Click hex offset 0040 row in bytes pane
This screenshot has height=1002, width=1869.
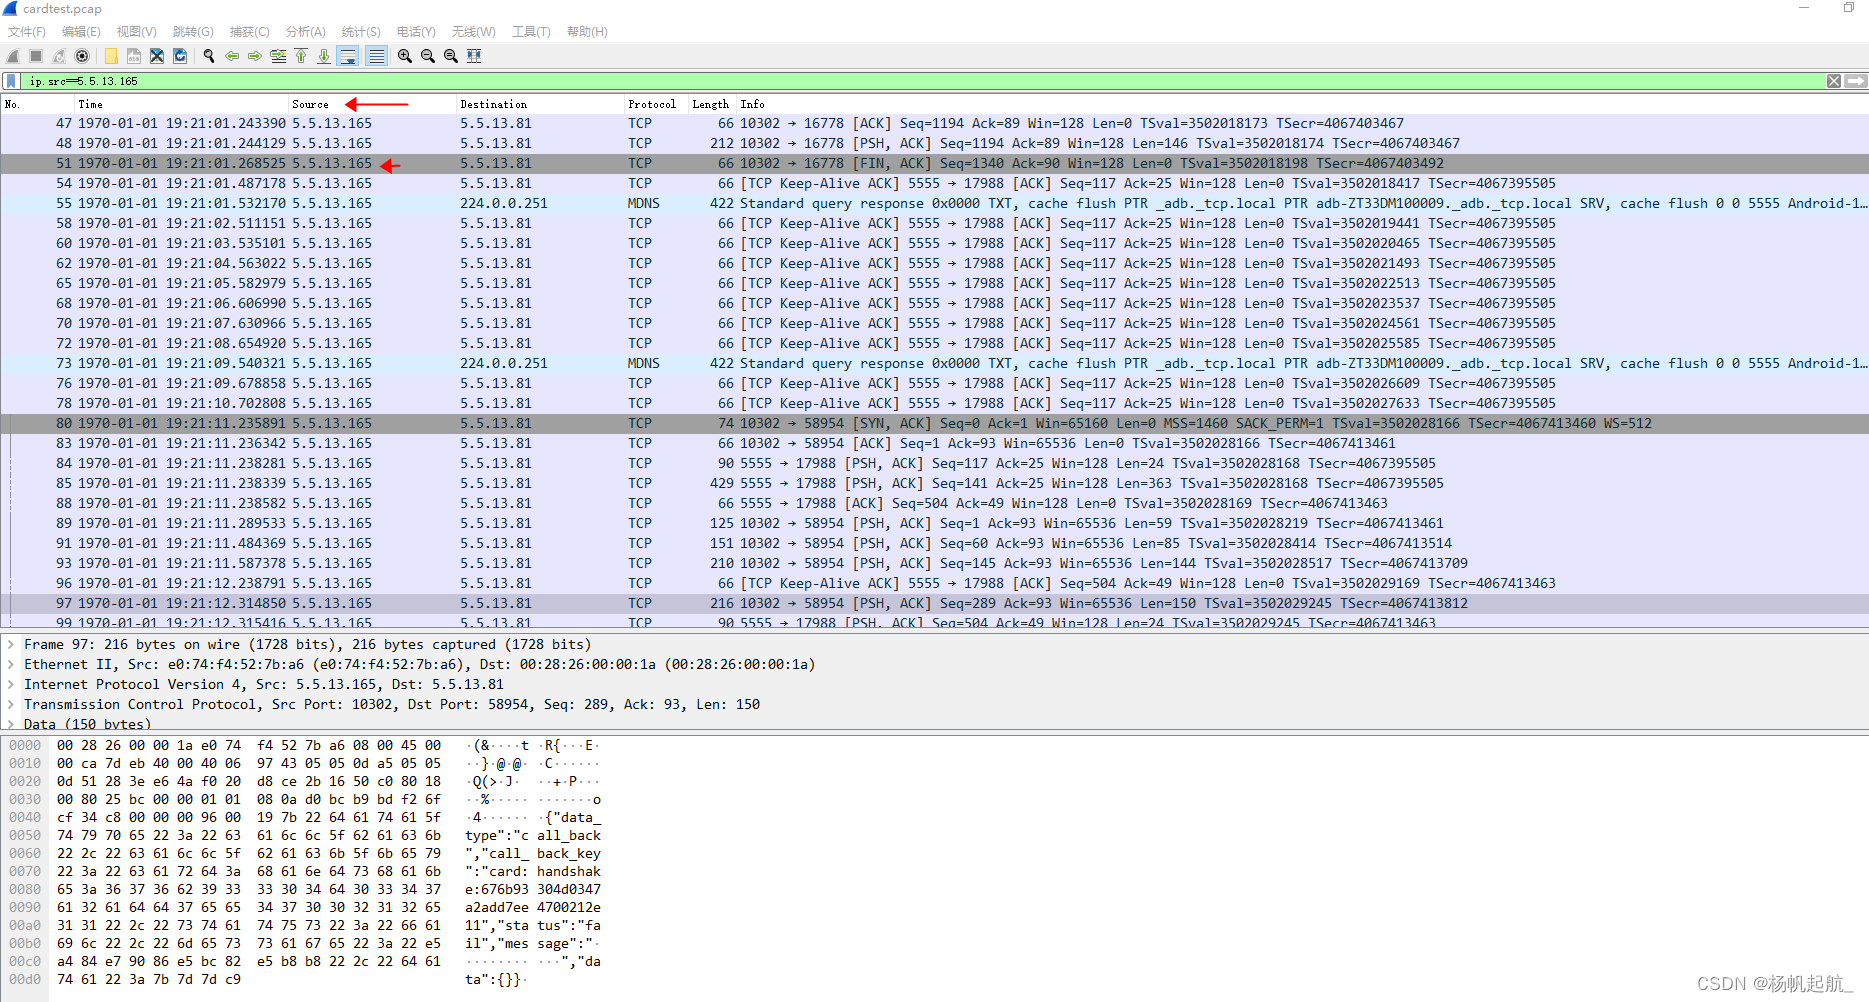pos(25,817)
